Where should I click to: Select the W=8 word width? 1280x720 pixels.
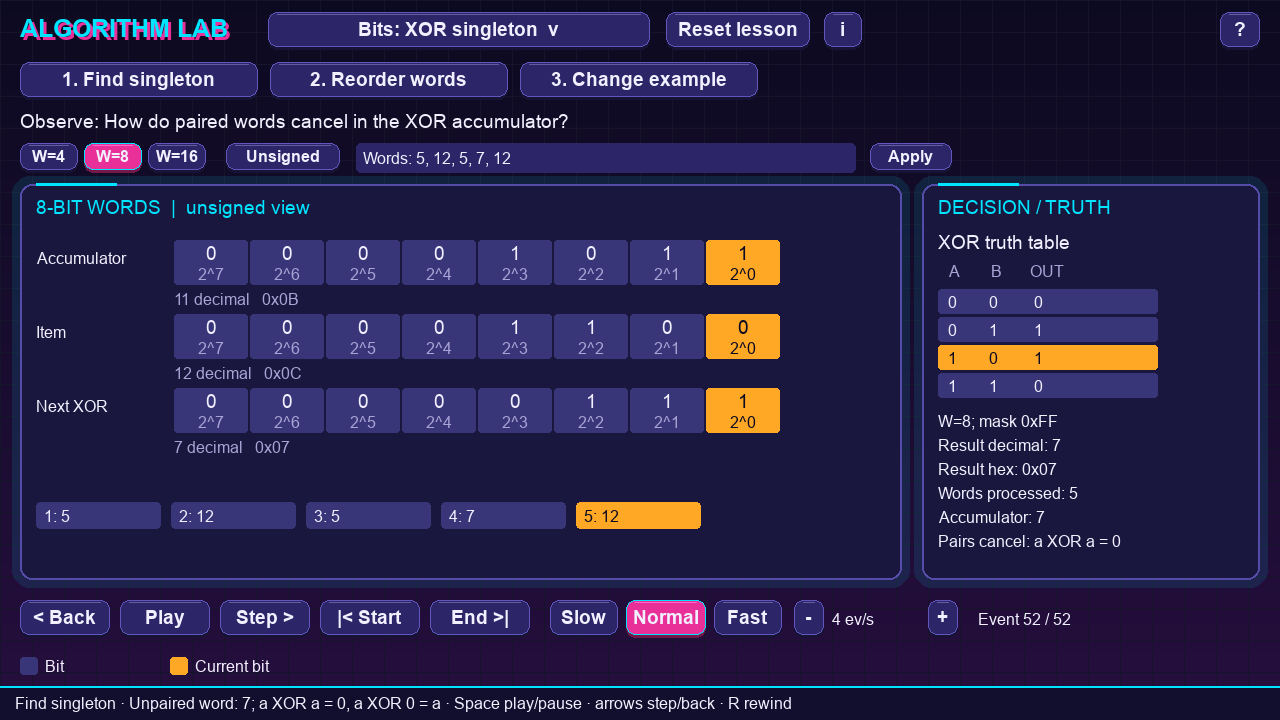tap(113, 157)
